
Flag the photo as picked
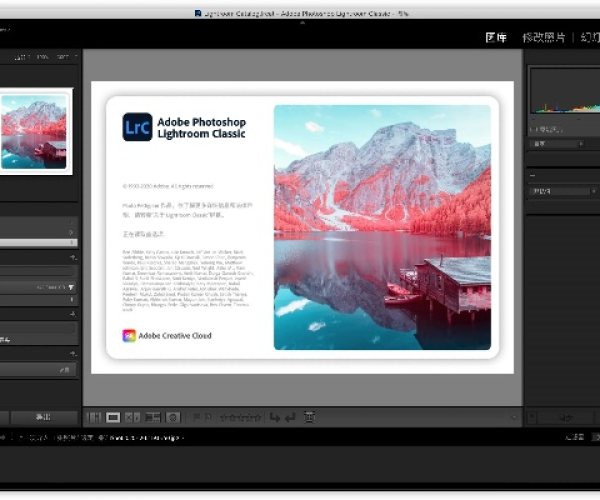click(196, 417)
